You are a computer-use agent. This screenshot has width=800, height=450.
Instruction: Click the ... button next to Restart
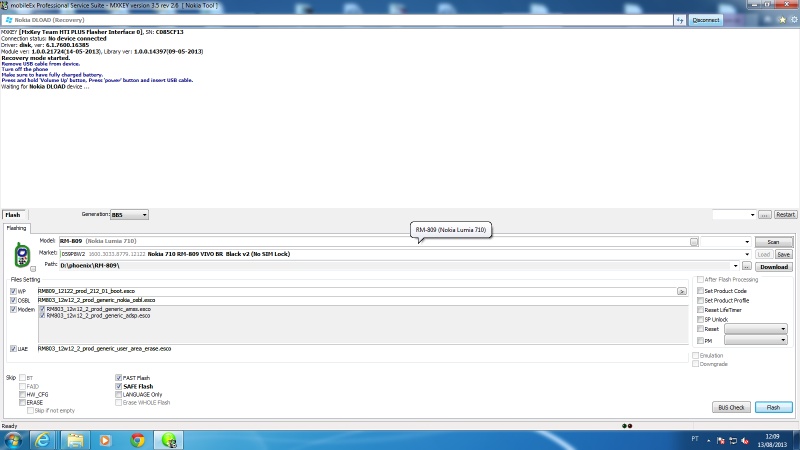pyautogui.click(x=764, y=215)
